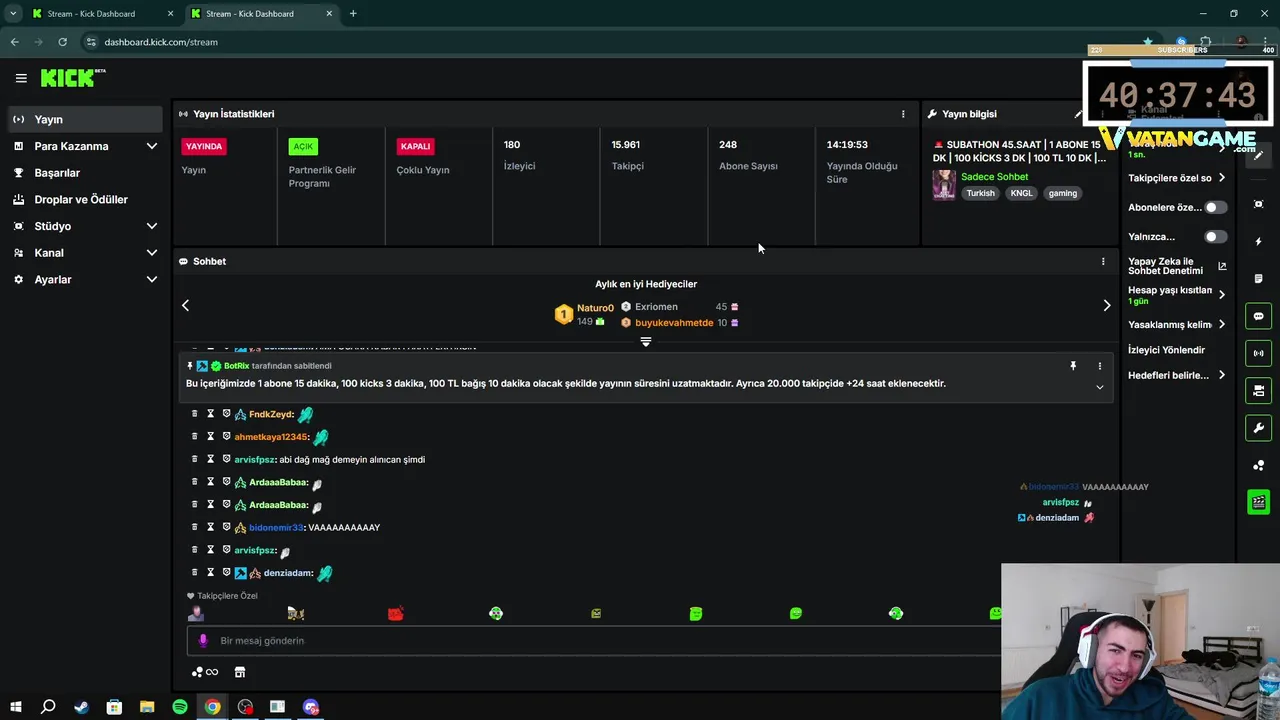Open Takipçilere özel sohbet settings chevron
1280x720 pixels.
pyautogui.click(x=1221, y=178)
